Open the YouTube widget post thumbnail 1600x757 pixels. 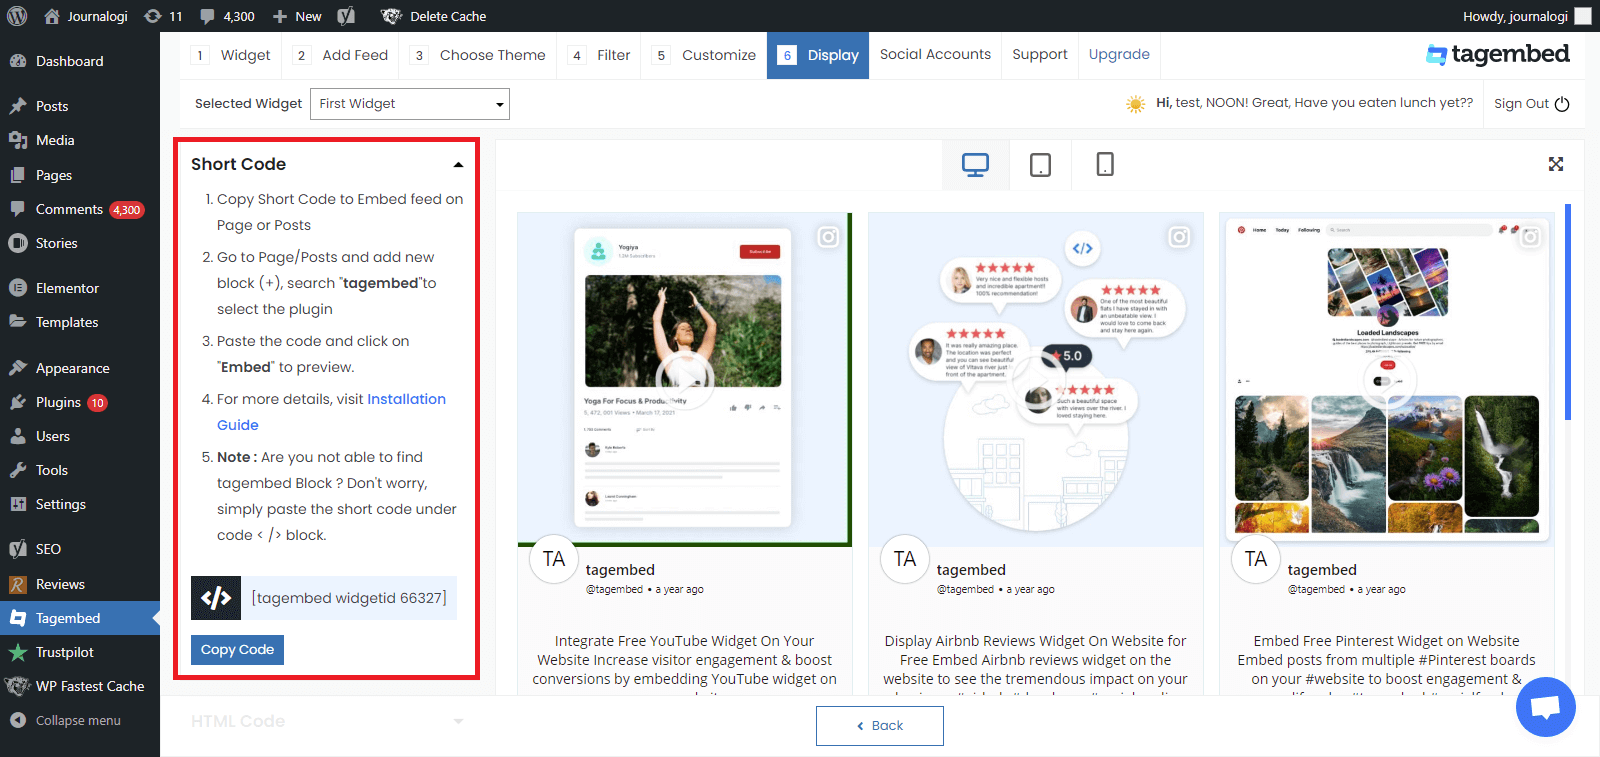pyautogui.click(x=684, y=379)
